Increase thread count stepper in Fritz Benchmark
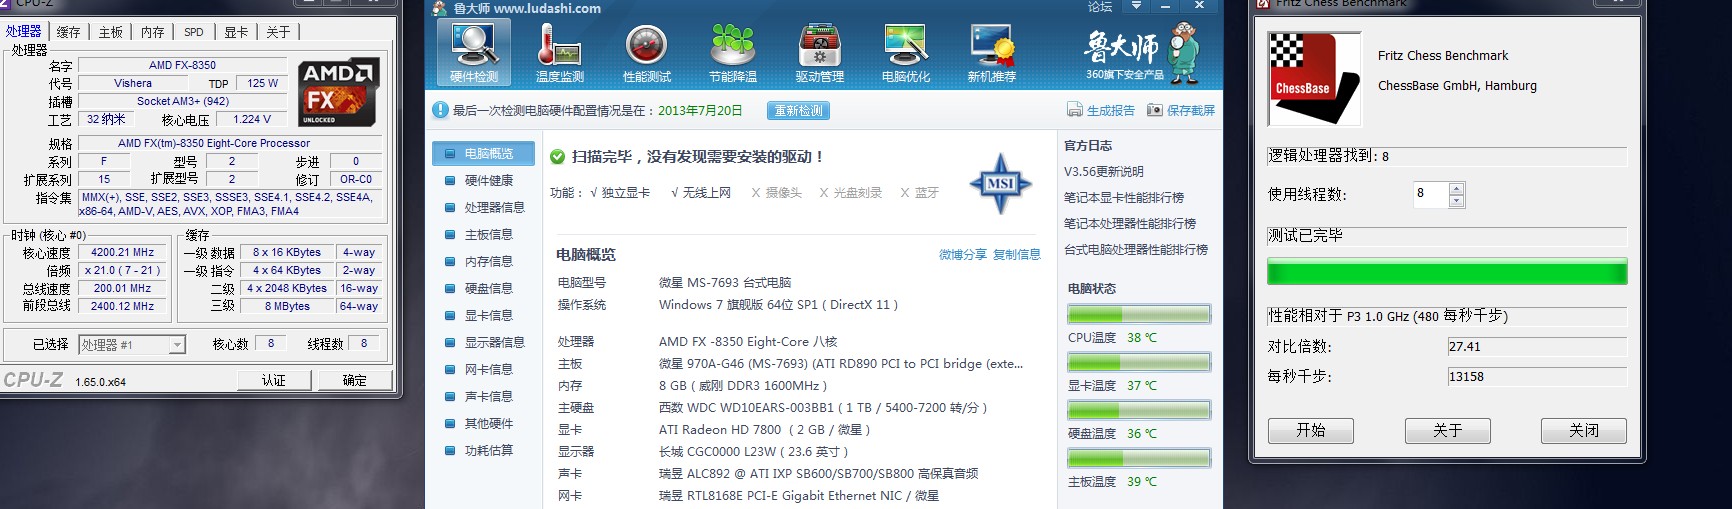Viewport: 1732px width, 509px height. 1456,188
